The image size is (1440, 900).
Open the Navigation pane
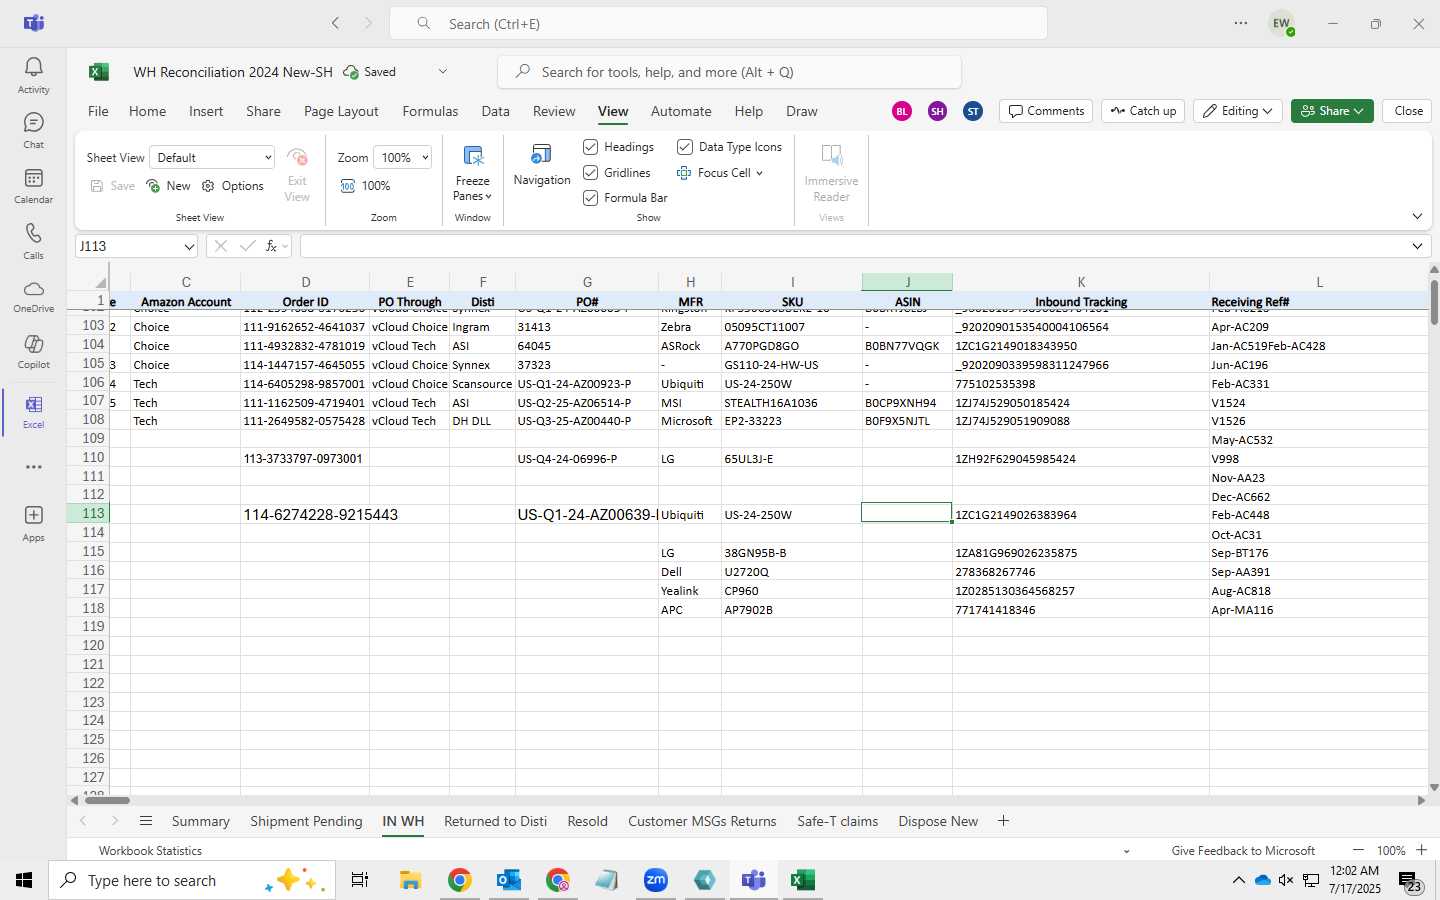pyautogui.click(x=541, y=165)
